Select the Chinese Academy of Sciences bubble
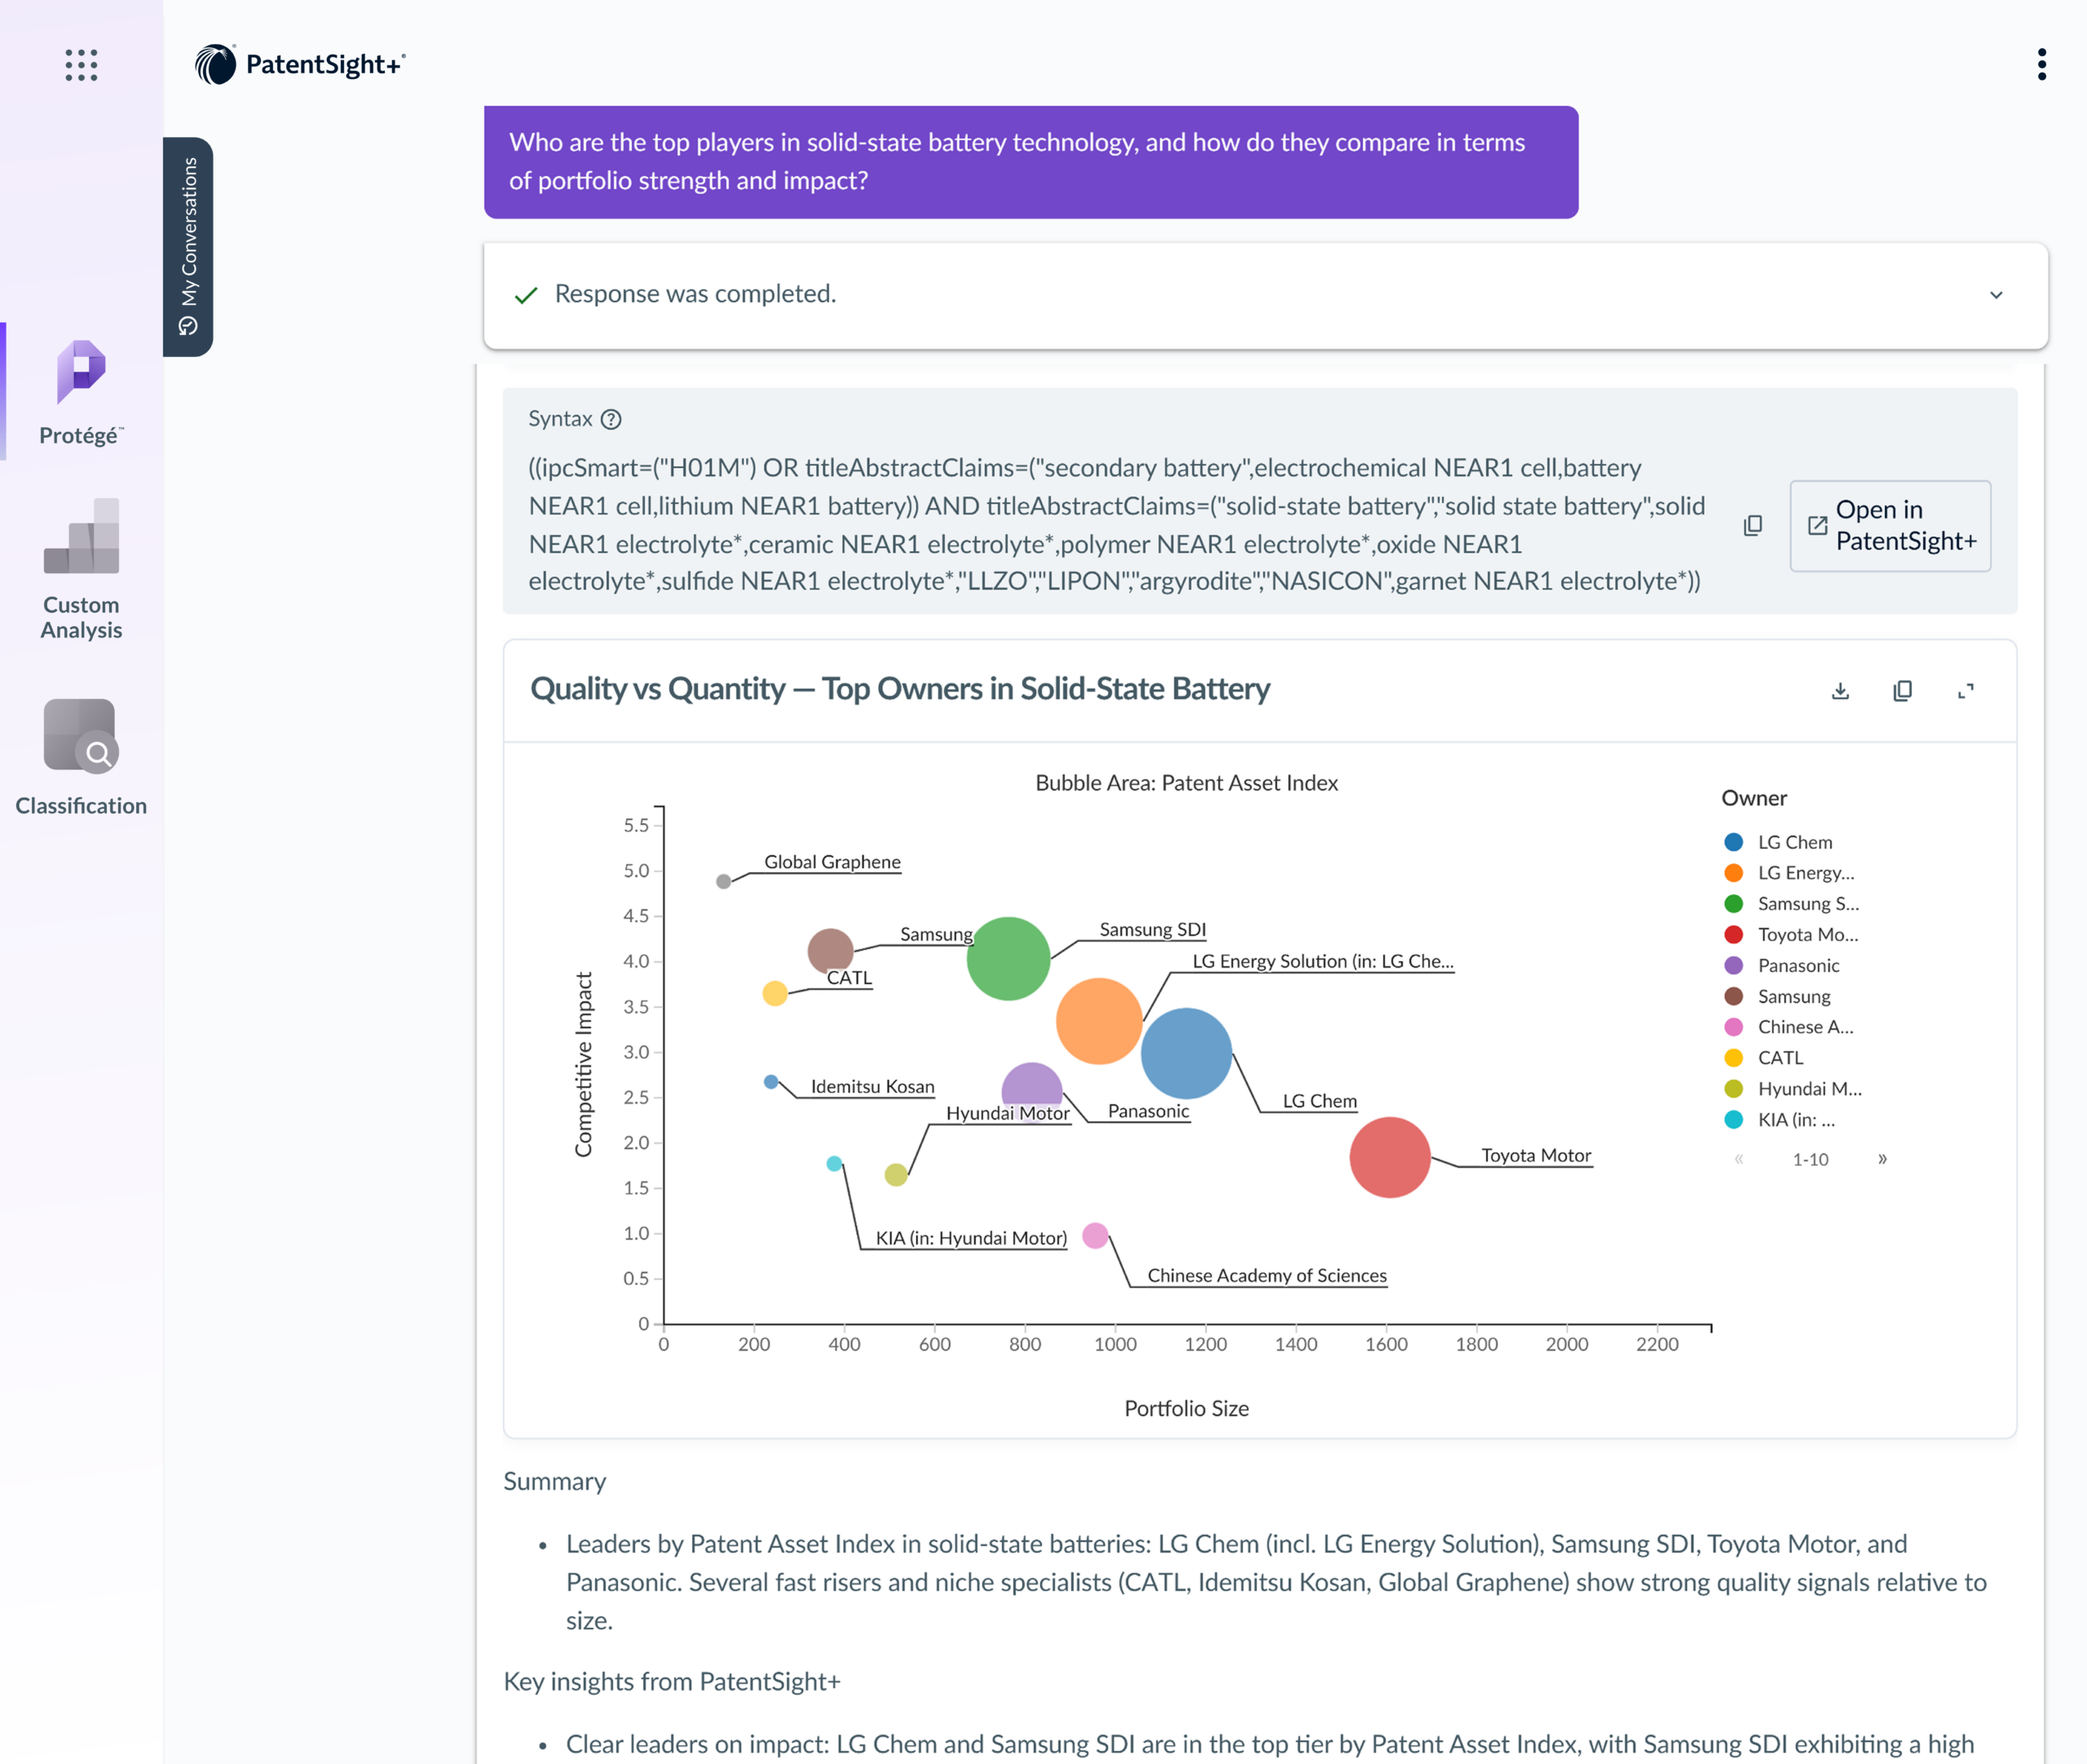The height and width of the screenshot is (1764, 2087). [1095, 1235]
